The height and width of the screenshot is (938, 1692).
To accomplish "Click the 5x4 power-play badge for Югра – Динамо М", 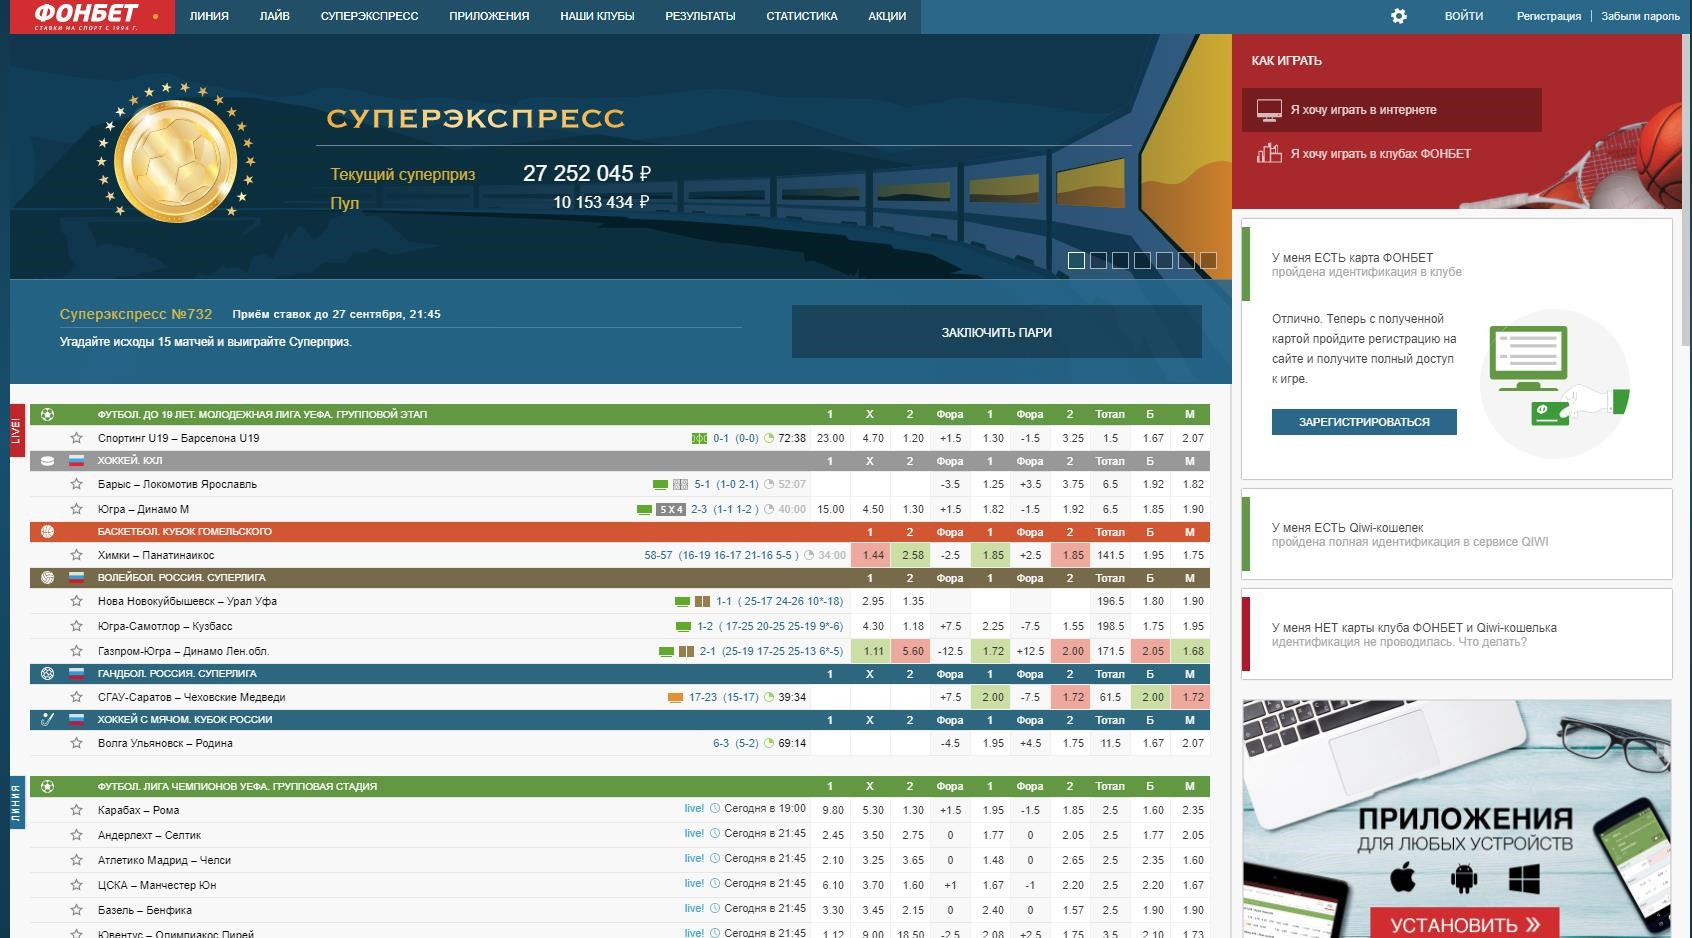I will tap(671, 509).
